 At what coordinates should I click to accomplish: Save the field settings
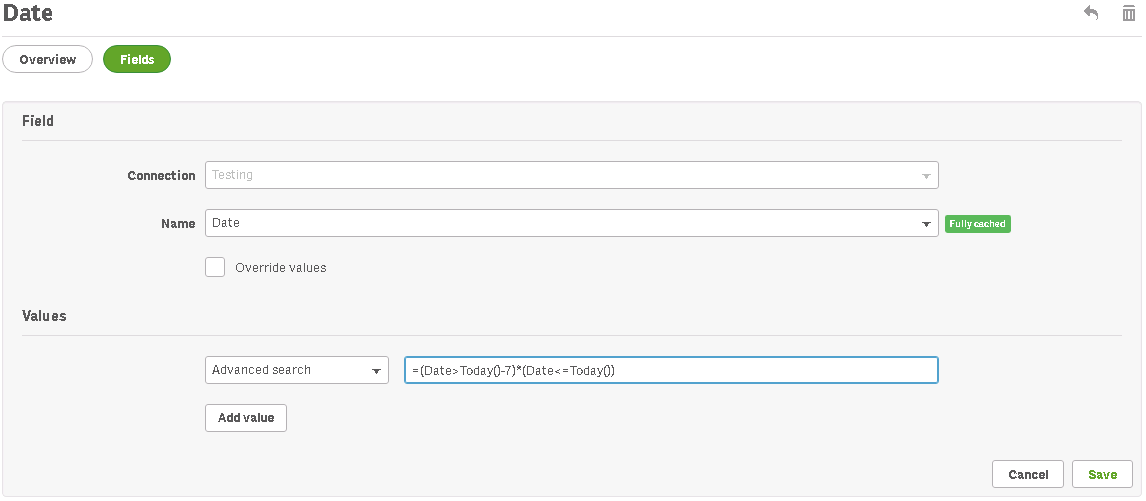click(x=1102, y=474)
